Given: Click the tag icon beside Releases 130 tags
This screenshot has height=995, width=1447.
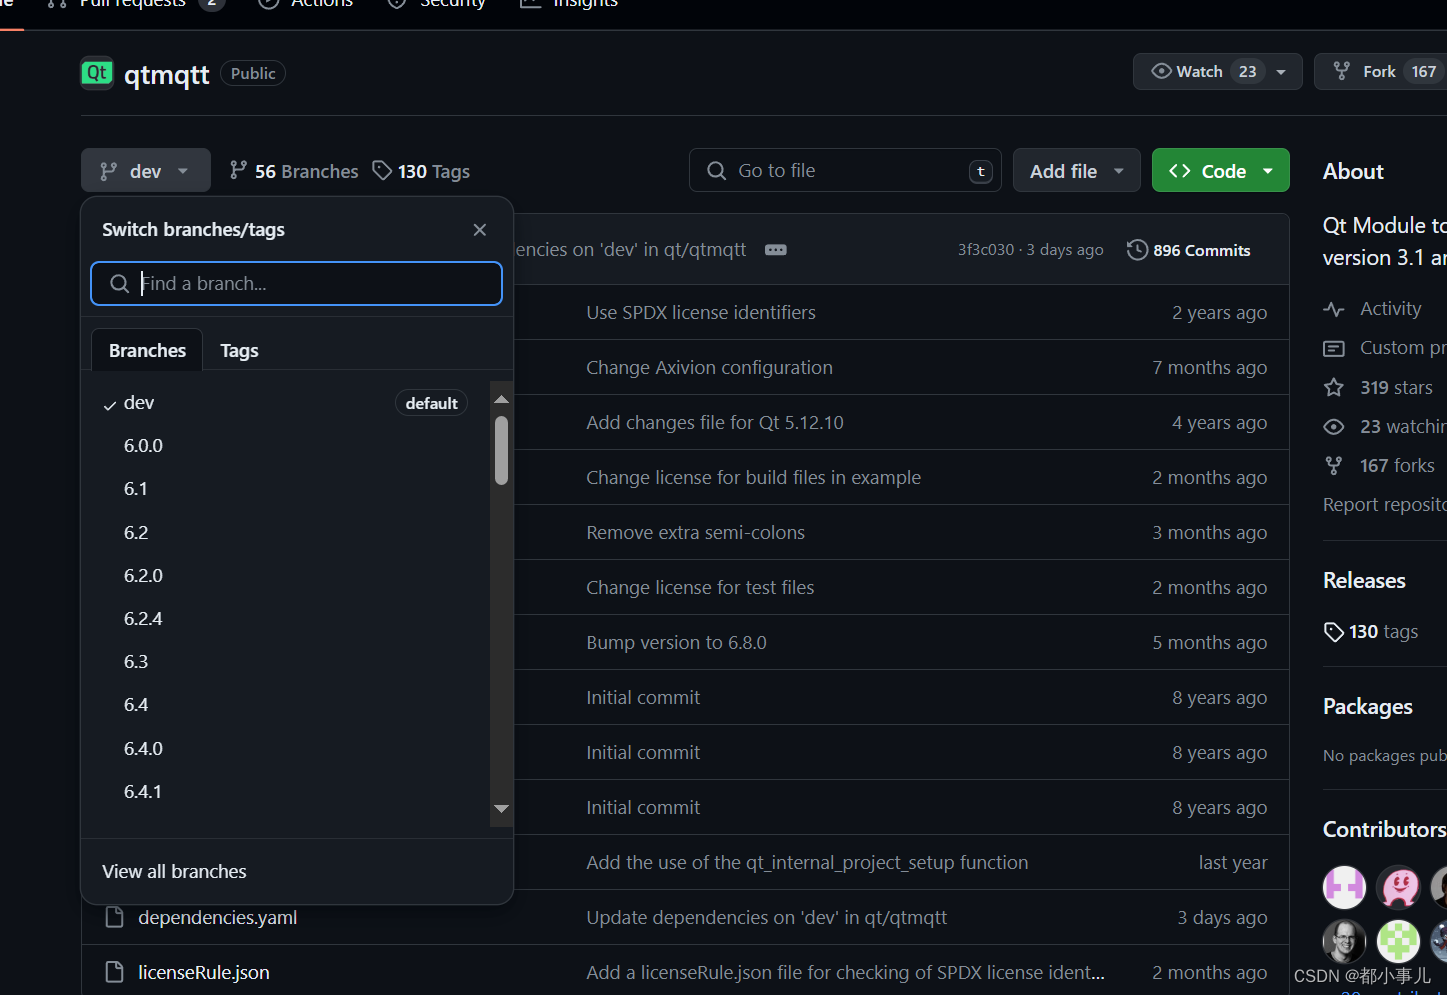Looking at the screenshot, I should tap(1334, 631).
